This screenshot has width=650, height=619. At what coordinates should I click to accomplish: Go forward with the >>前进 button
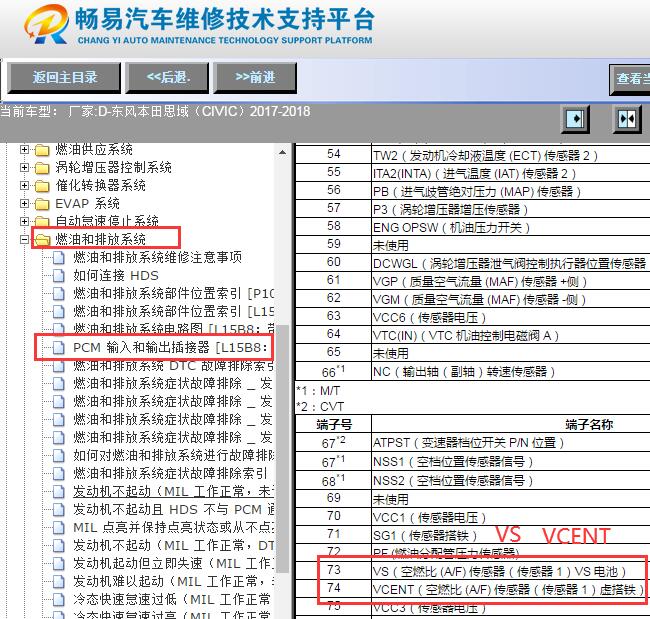(x=255, y=78)
